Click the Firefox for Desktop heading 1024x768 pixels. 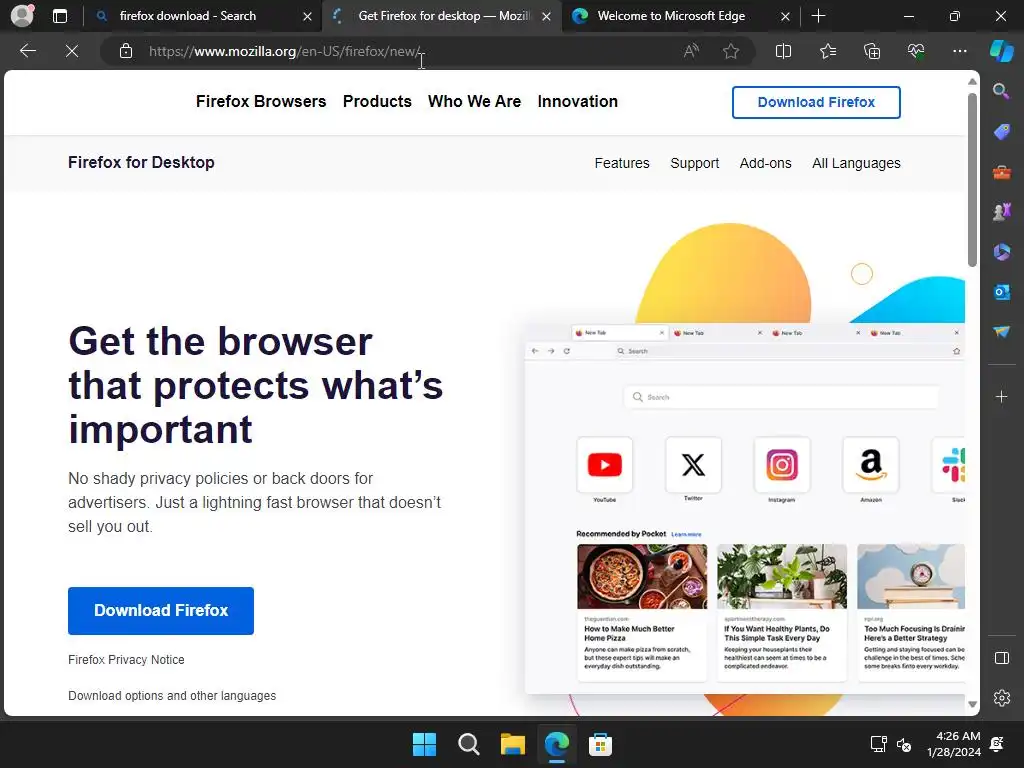pos(141,162)
